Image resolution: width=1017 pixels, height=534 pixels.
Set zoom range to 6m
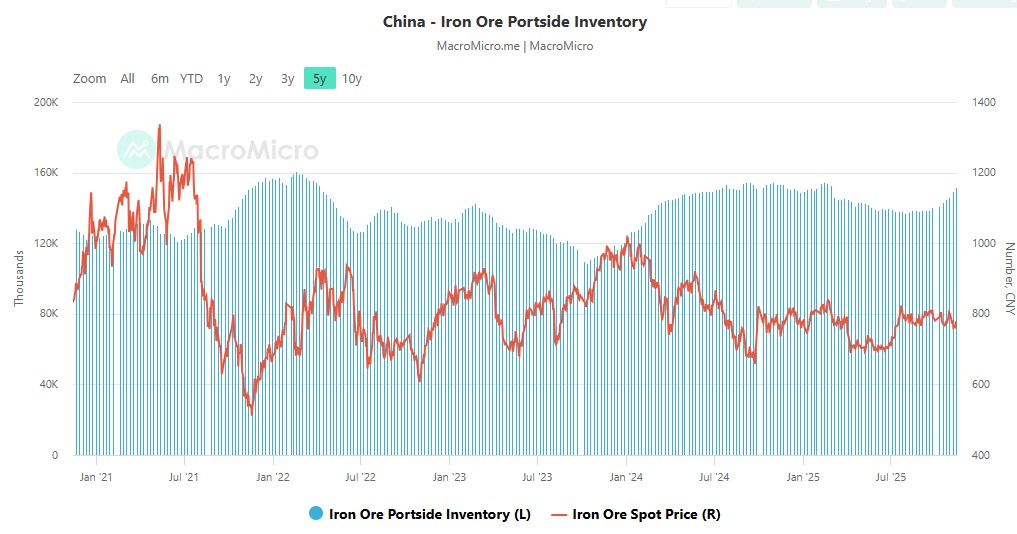click(160, 79)
